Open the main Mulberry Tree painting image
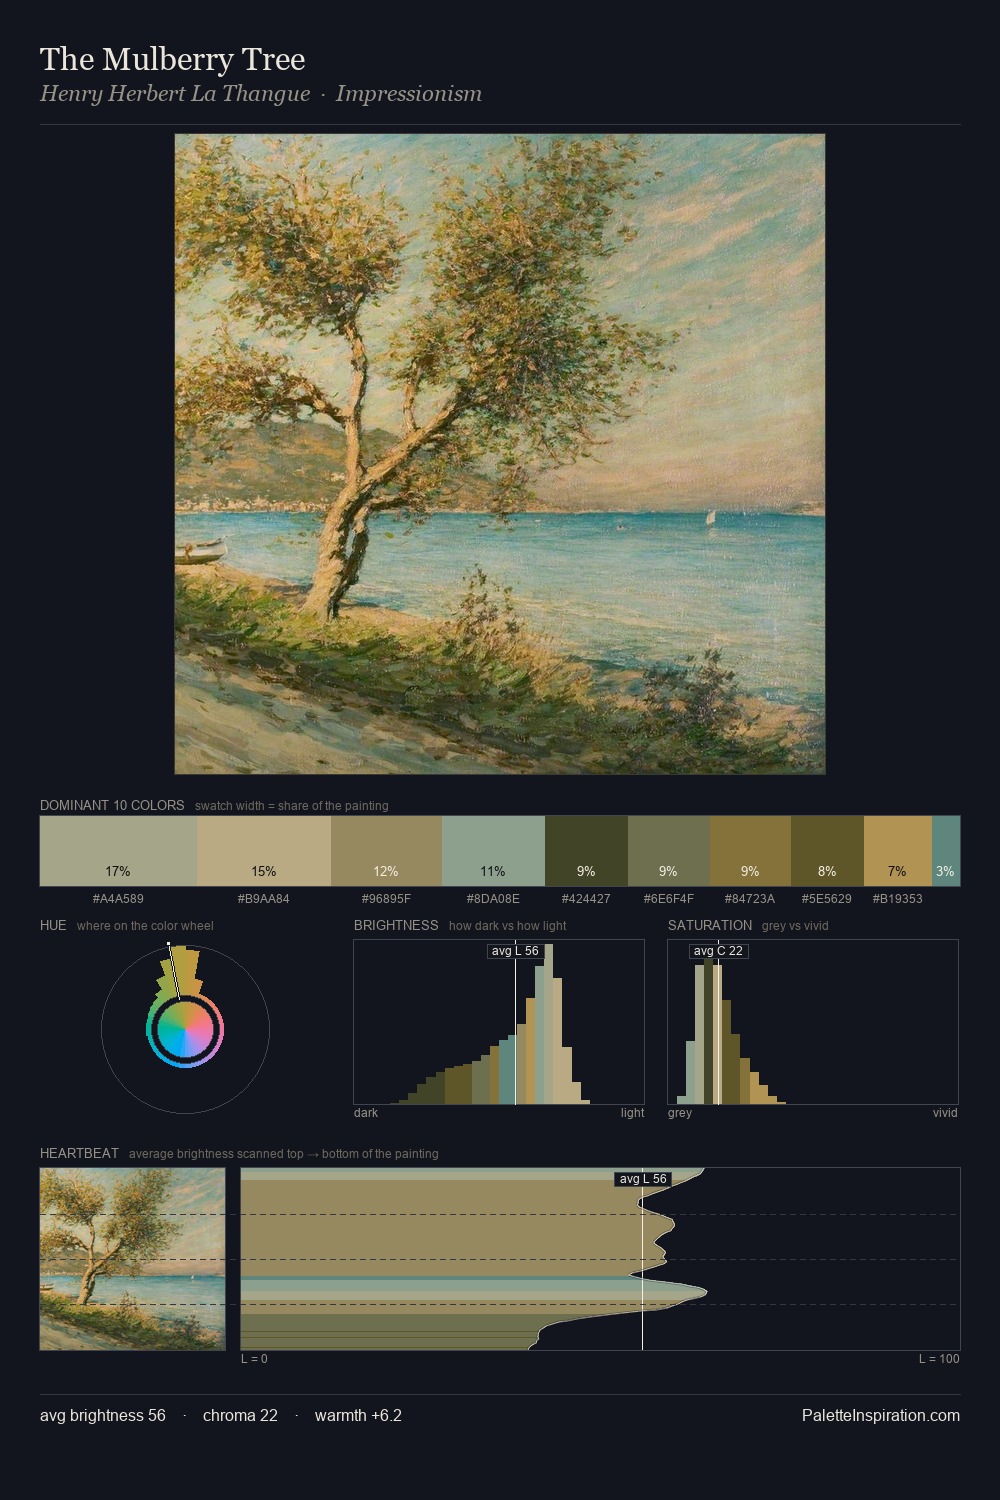Screen dimensions: 1000x1500 point(500,454)
